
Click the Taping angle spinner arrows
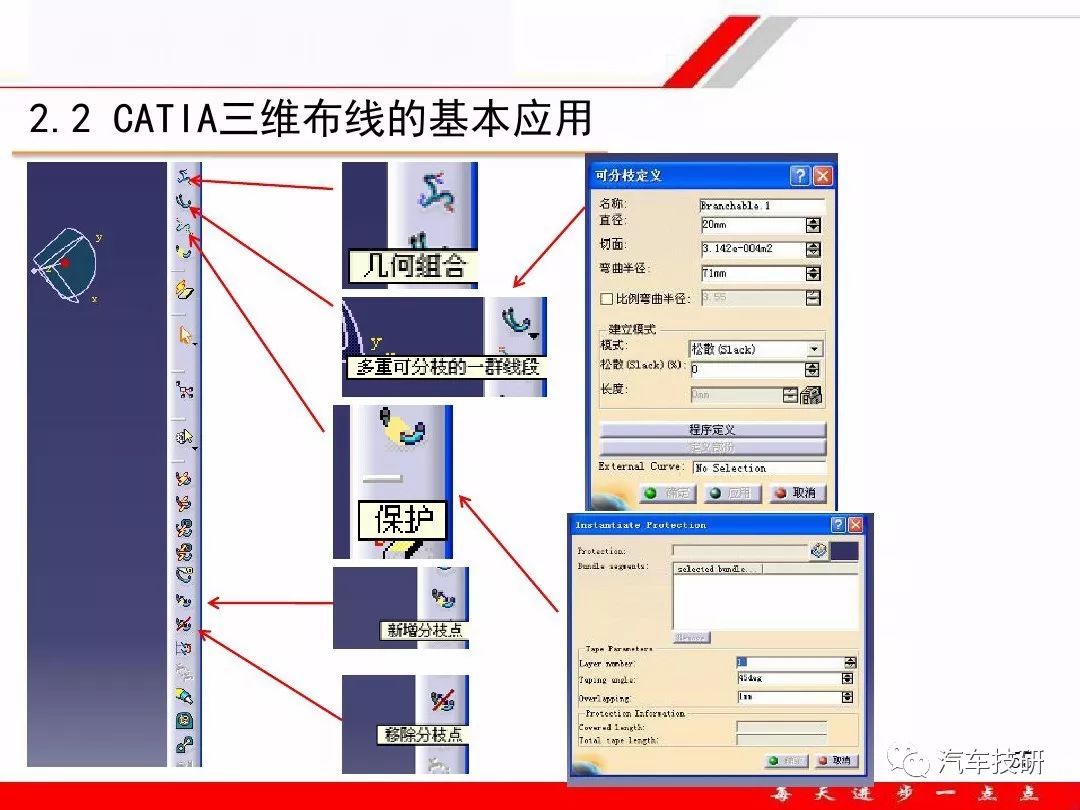pyautogui.click(x=848, y=678)
